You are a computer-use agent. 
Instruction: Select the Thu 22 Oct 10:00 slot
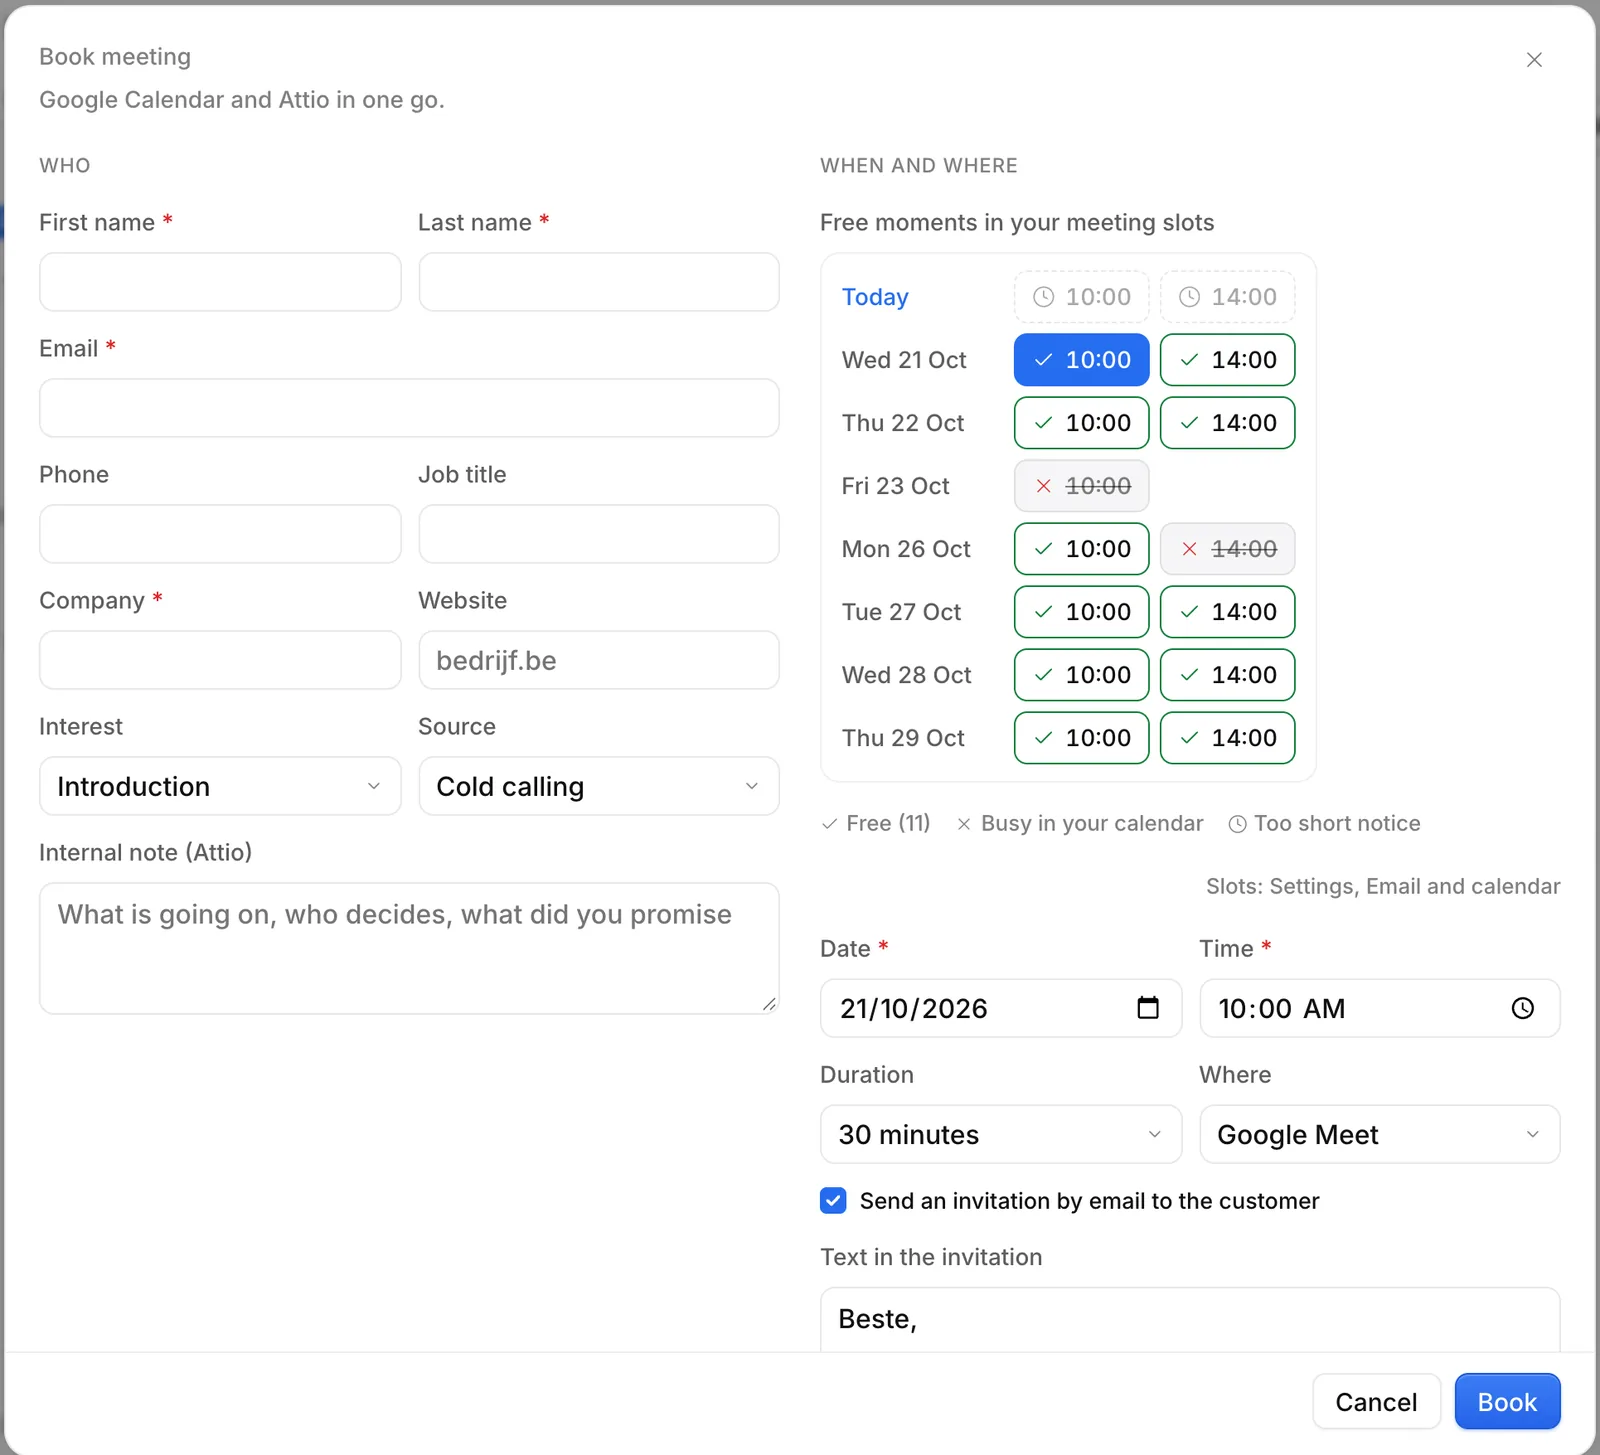[1082, 423]
